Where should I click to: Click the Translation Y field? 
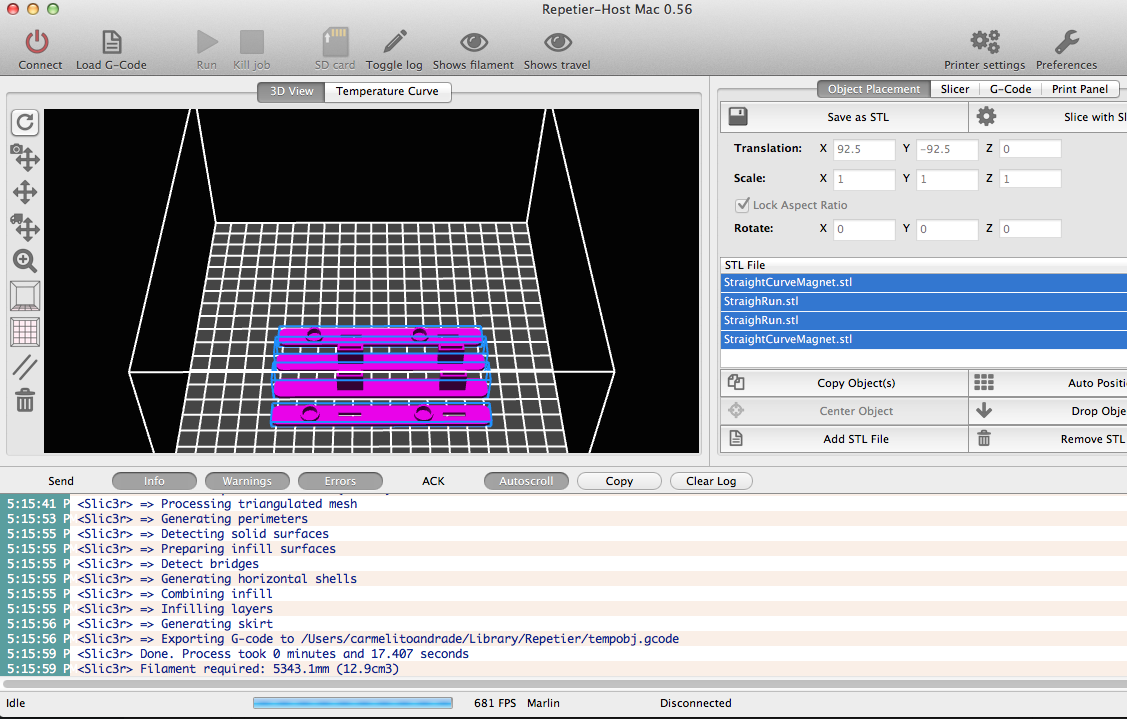tap(947, 149)
